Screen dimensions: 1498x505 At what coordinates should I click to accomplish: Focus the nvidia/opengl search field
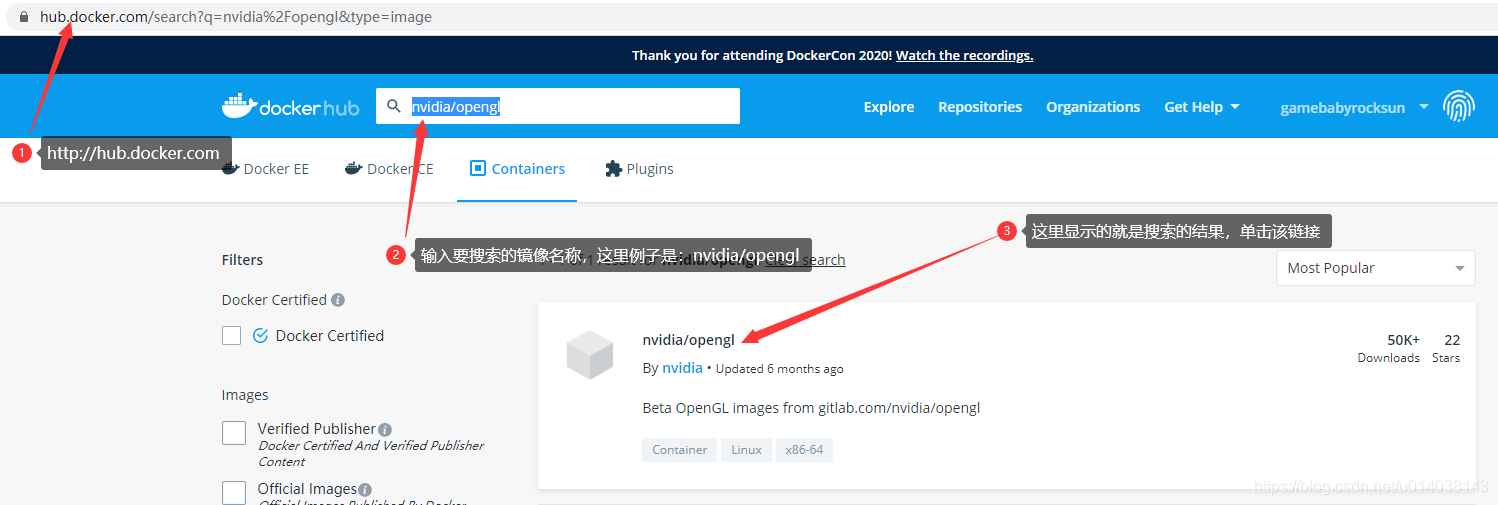[558, 106]
